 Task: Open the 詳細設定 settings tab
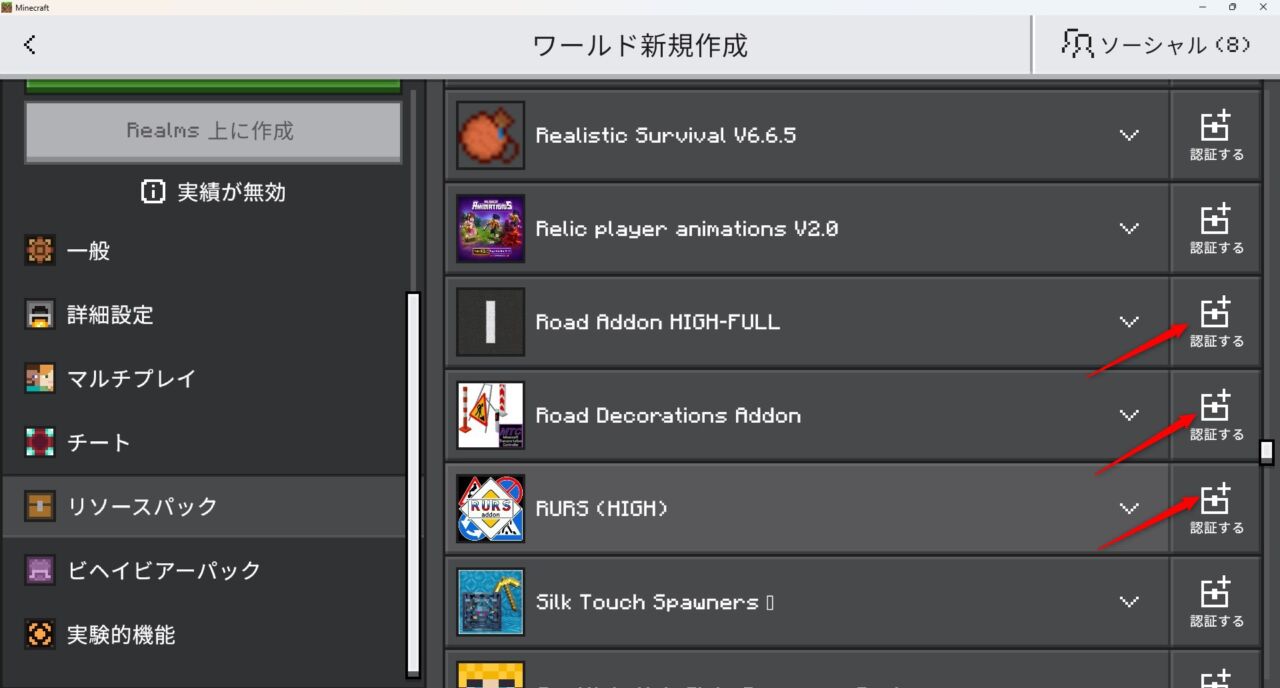point(203,315)
